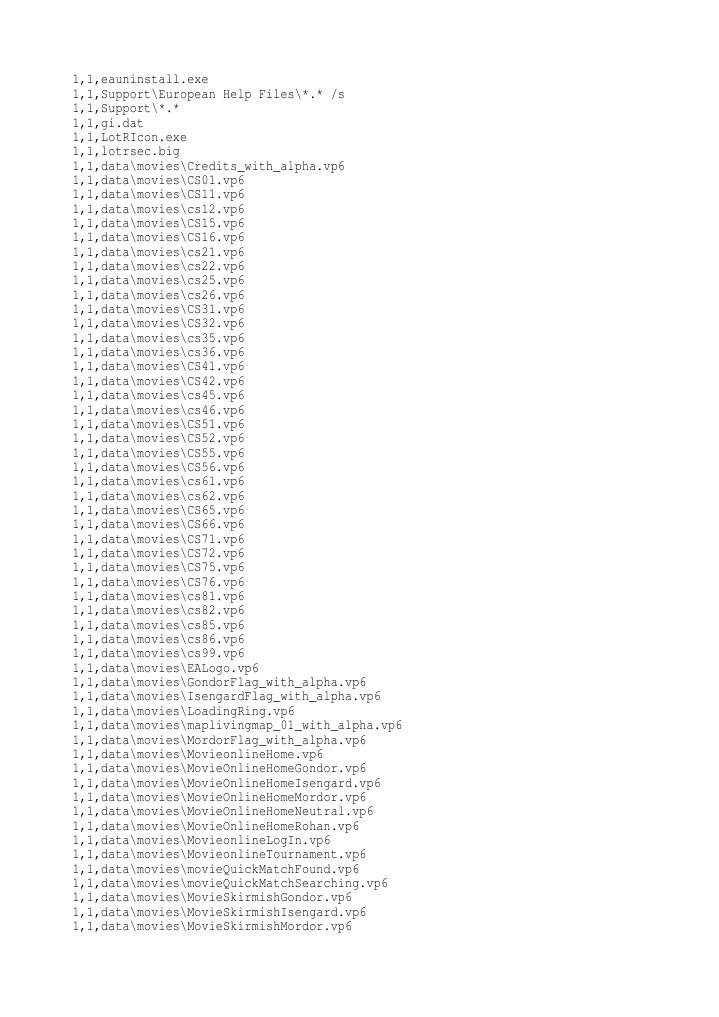
Task: Click the CS42.vp6 entry
Action: pos(158,381)
